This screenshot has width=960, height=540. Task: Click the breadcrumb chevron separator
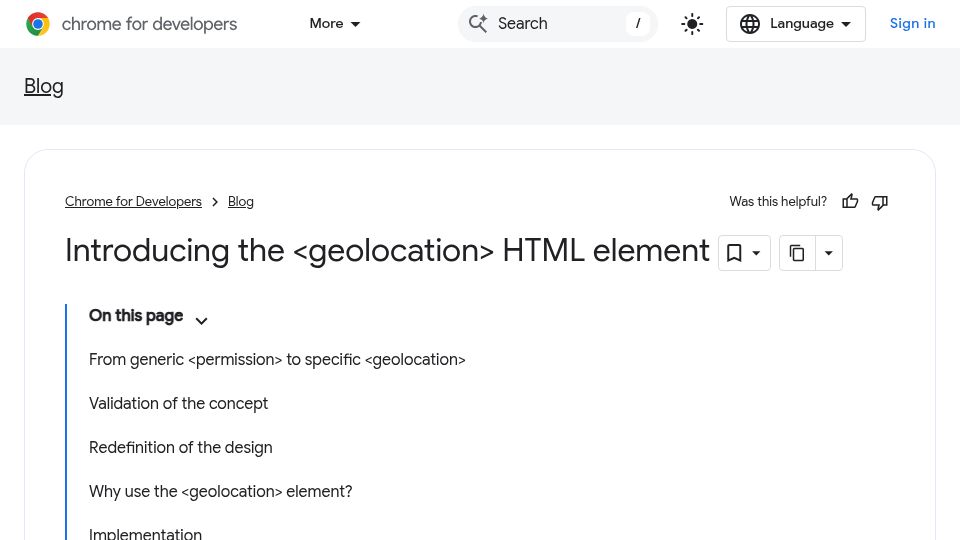(215, 202)
